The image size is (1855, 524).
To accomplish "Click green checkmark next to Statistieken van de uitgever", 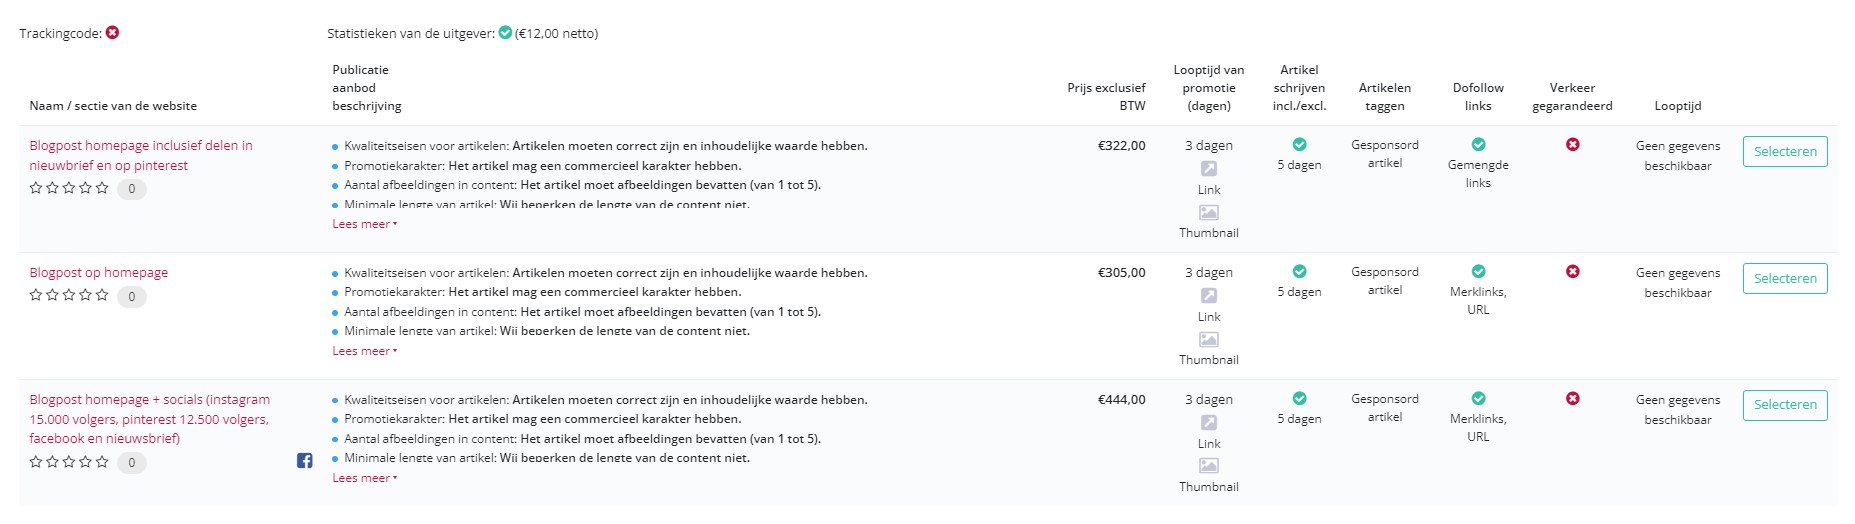I will (506, 33).
